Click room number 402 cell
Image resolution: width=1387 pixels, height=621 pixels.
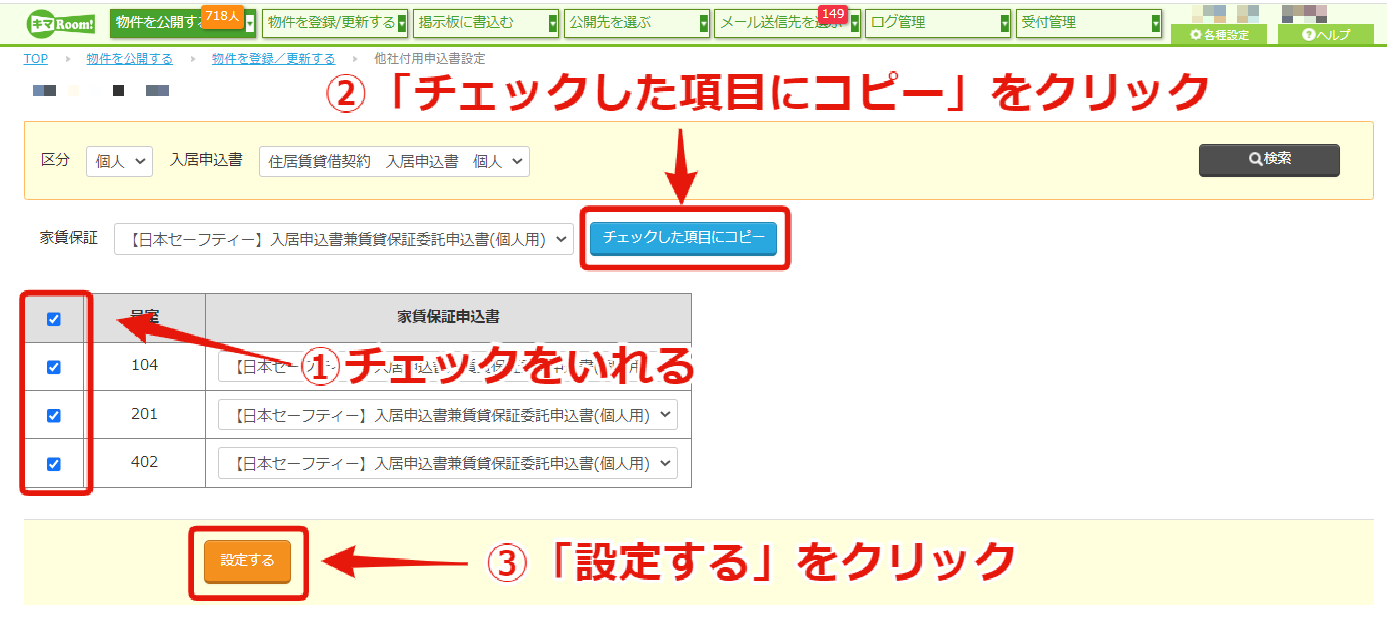(144, 462)
